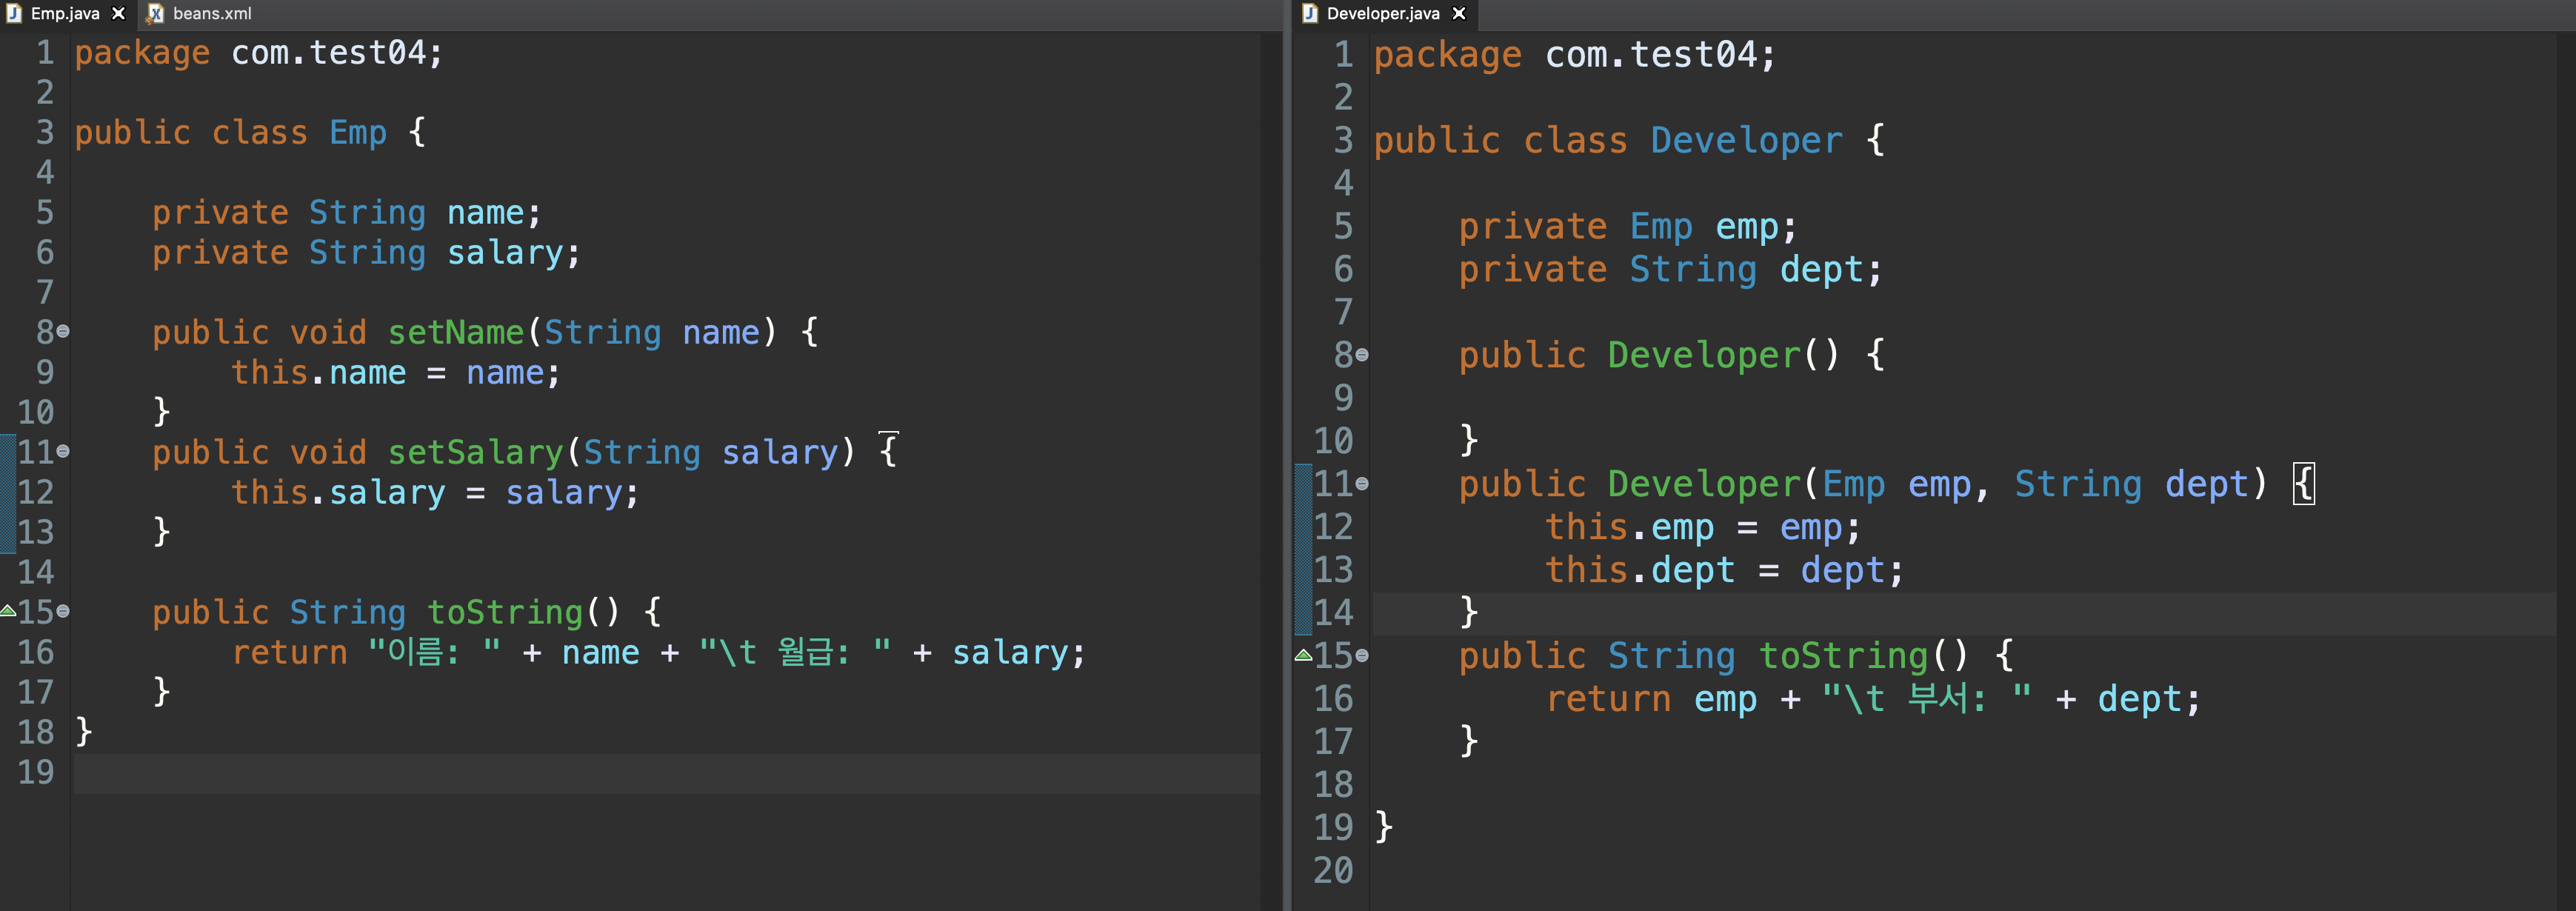This screenshot has width=2576, height=911.
Task: Close the Developer.java editor tab
Action: (1459, 13)
